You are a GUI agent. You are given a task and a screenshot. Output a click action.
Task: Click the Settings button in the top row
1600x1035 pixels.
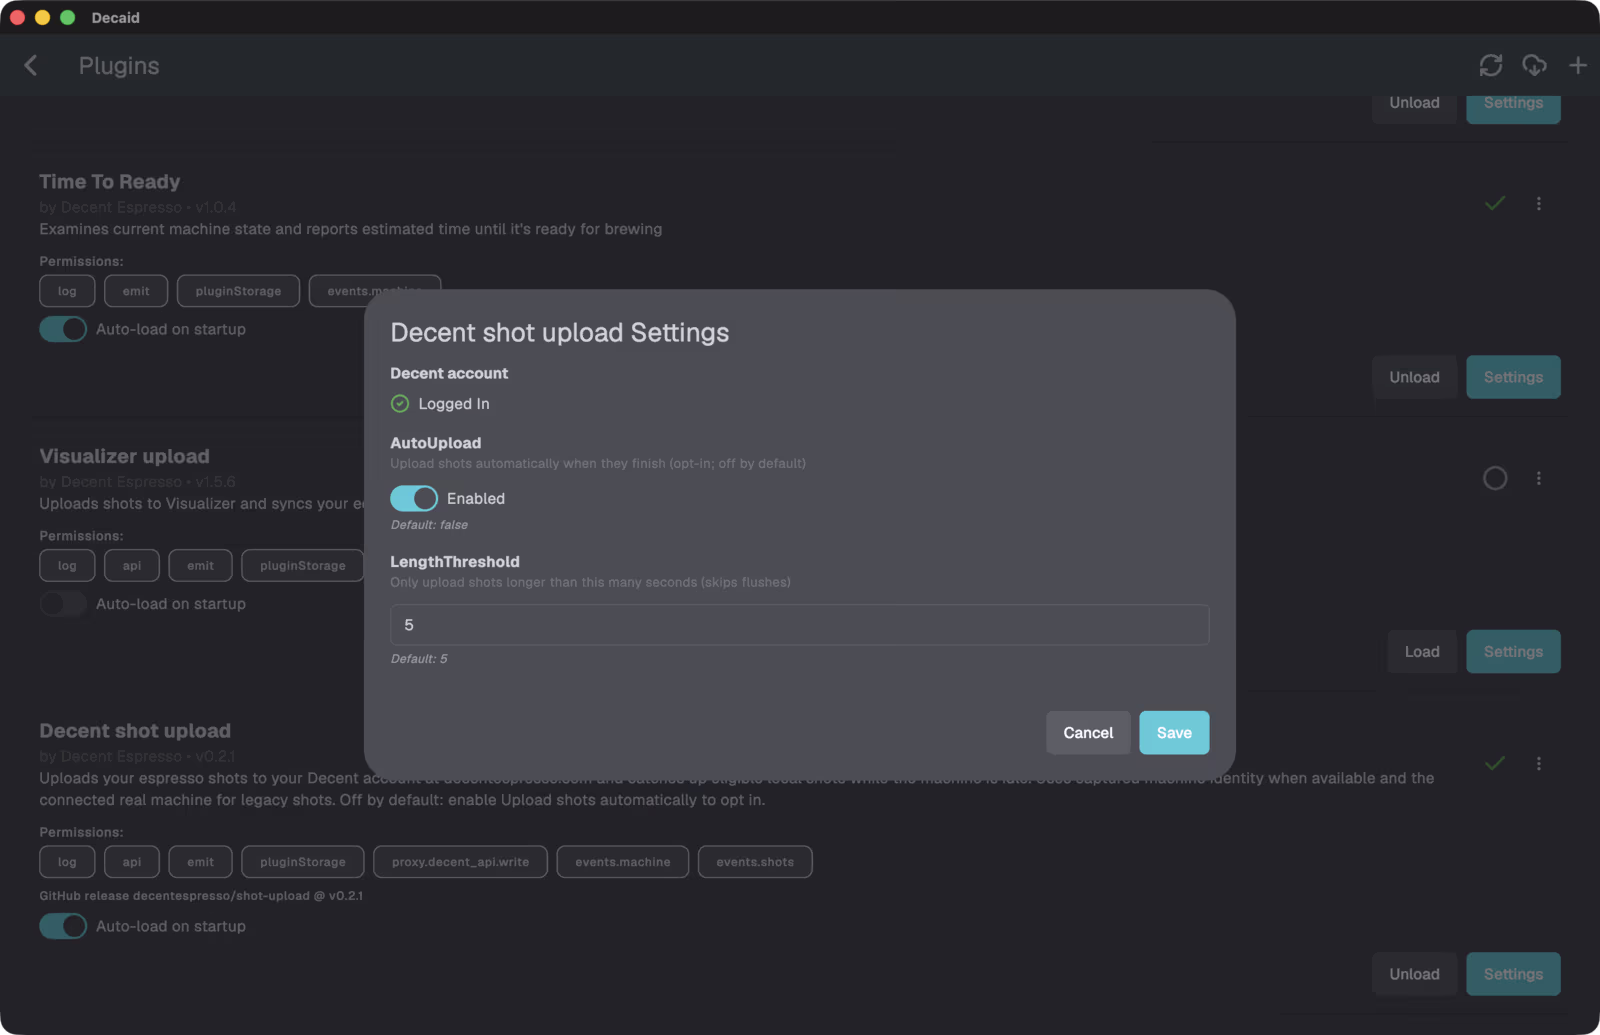click(x=1513, y=105)
